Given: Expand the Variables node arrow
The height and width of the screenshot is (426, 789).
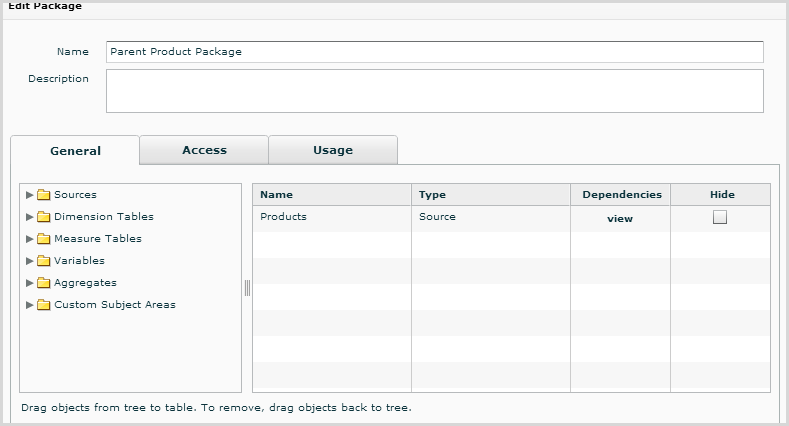Looking at the screenshot, I should tap(29, 261).
